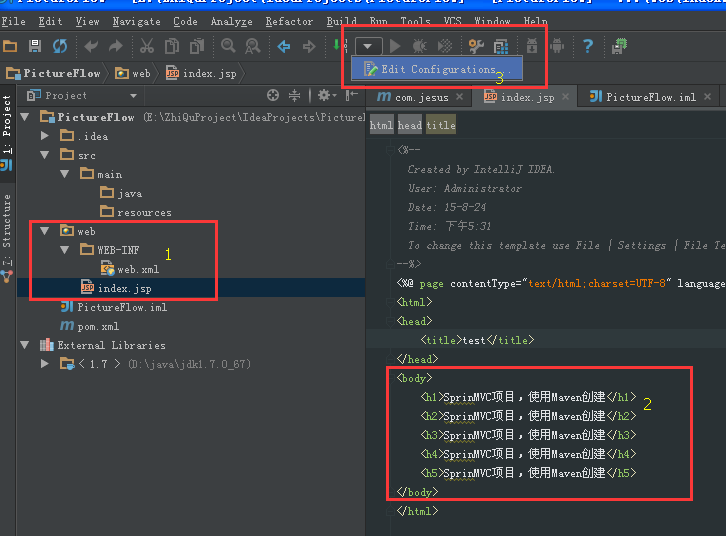The image size is (726, 536).
Task: Click the title editor breadcrumb
Action: (x=441, y=125)
